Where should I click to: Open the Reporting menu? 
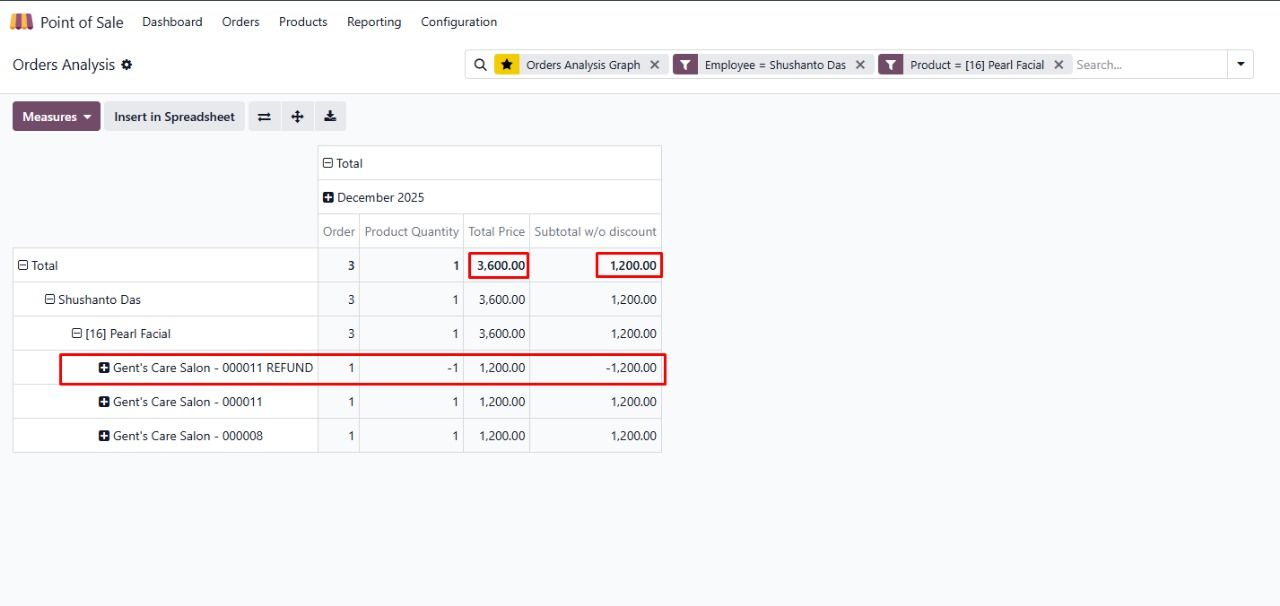[x=374, y=22]
